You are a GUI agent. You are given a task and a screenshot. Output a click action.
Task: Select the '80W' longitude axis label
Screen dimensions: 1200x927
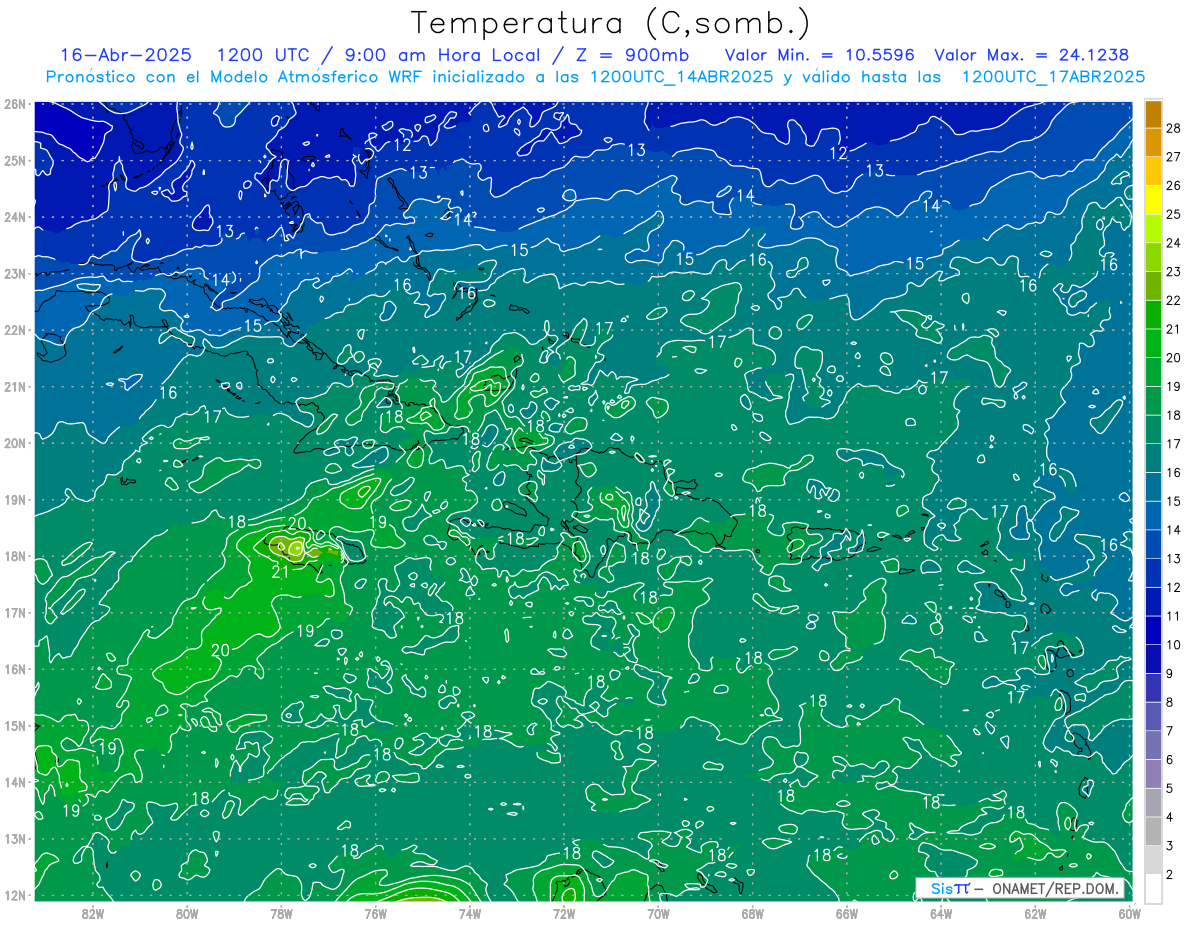pos(187,913)
